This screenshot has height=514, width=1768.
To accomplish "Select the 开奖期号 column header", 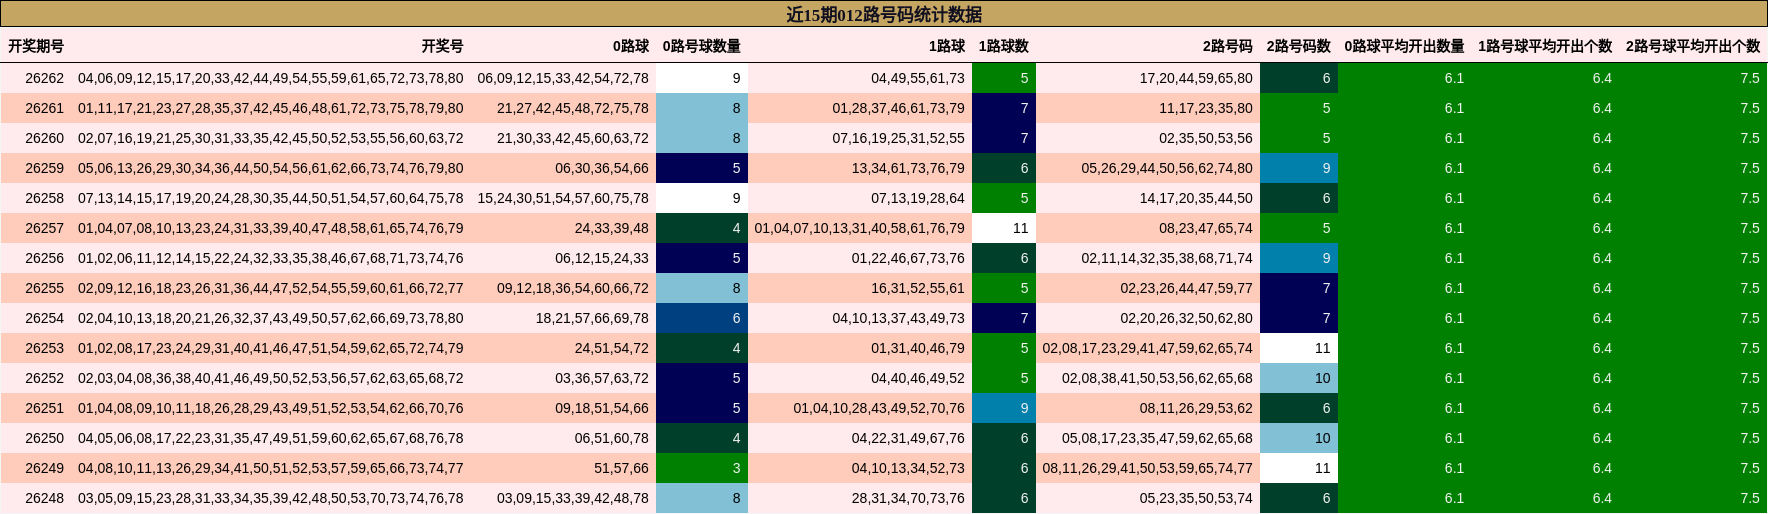I will click(x=36, y=46).
